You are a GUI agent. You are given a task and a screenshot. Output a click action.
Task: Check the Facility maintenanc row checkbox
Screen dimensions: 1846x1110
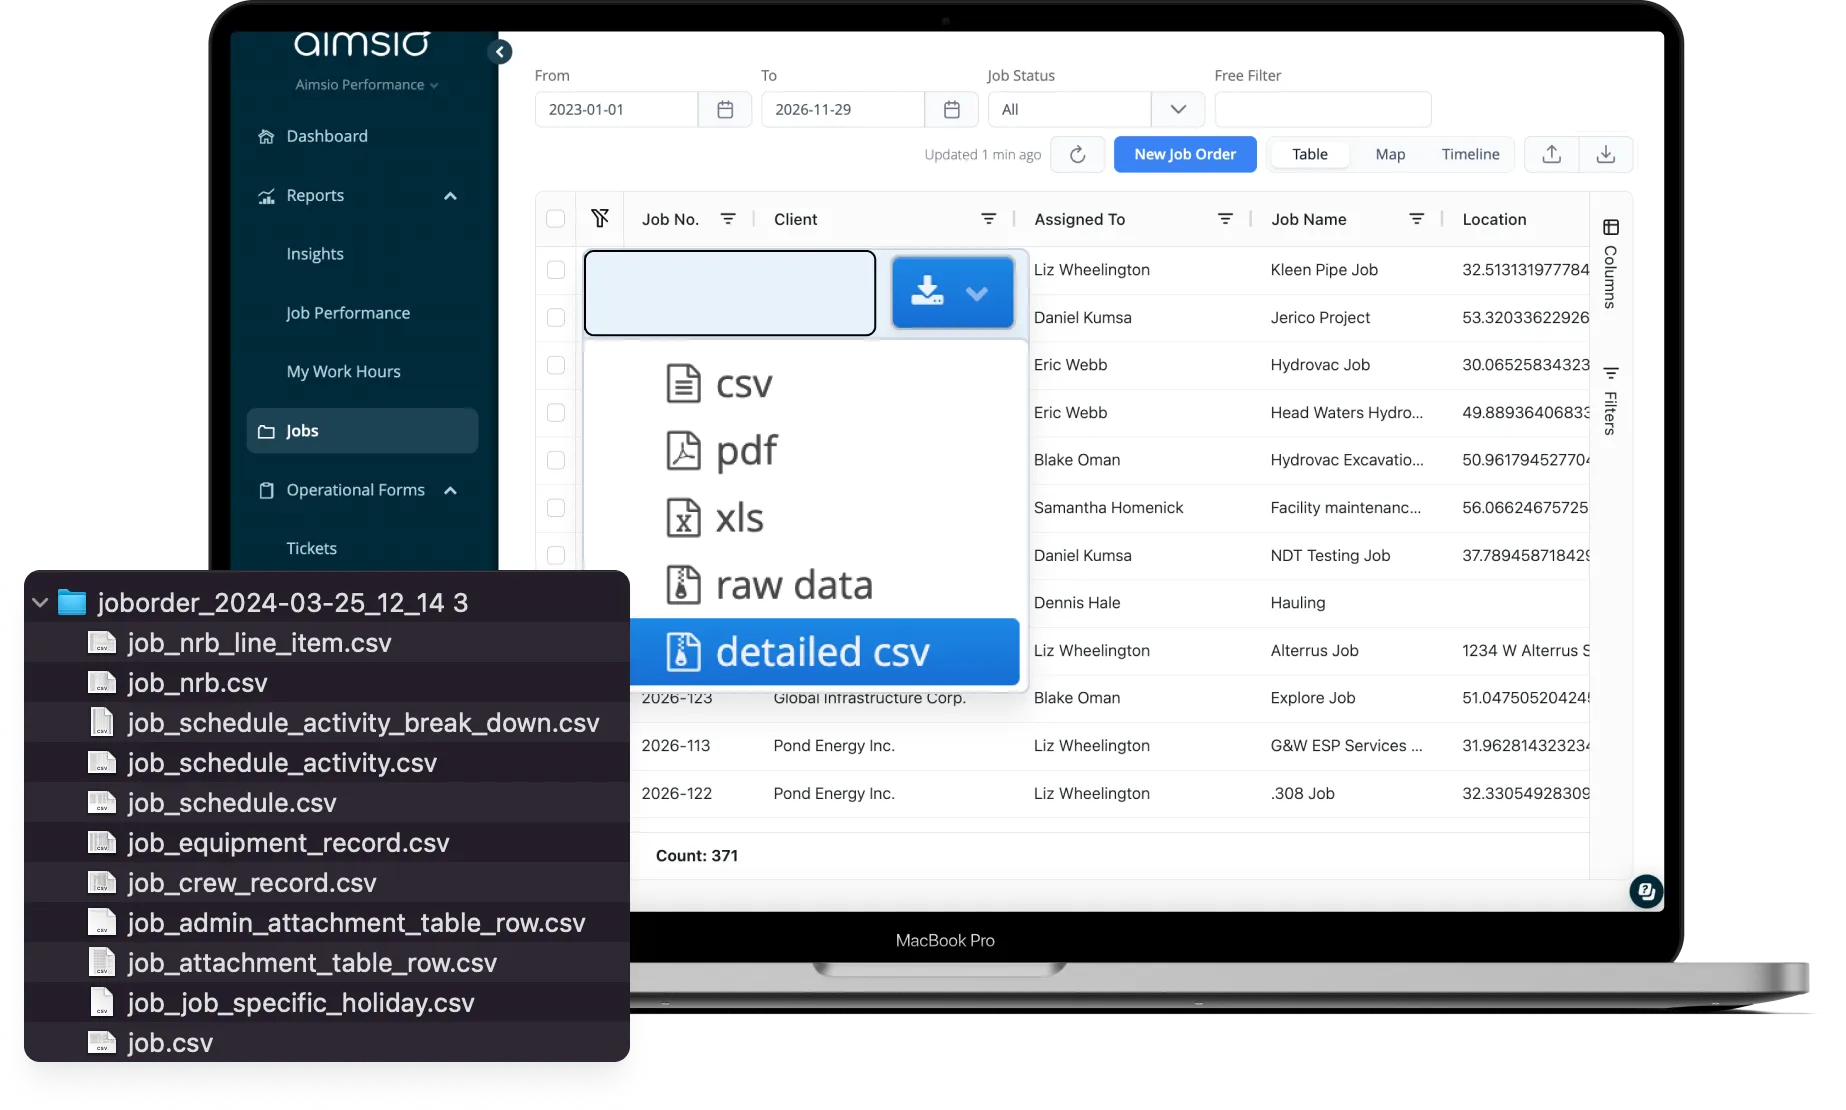pos(556,507)
